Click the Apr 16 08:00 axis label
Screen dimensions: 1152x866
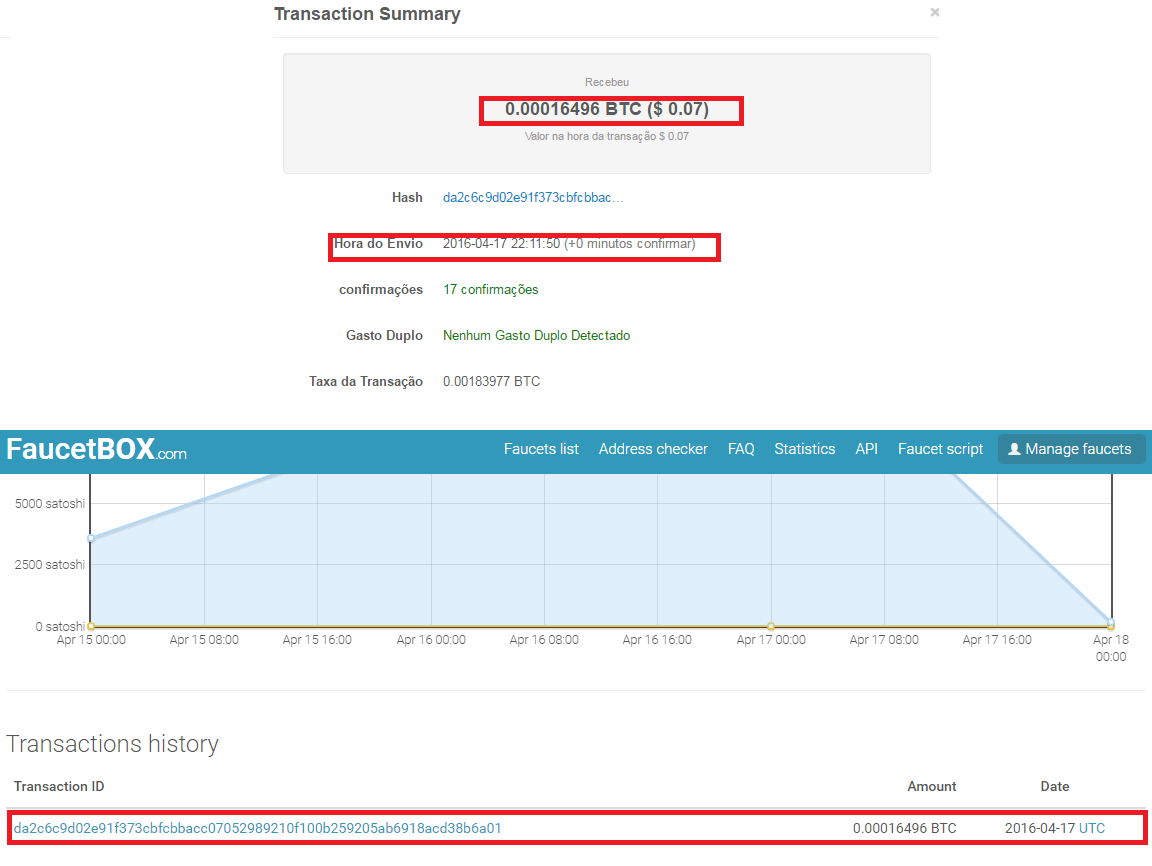(544, 640)
